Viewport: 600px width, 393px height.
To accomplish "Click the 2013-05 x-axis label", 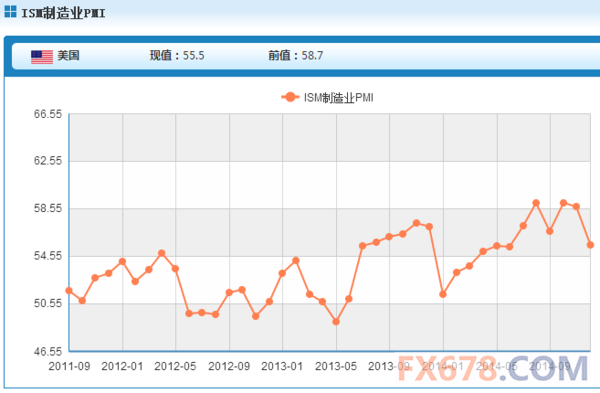I will (336, 366).
